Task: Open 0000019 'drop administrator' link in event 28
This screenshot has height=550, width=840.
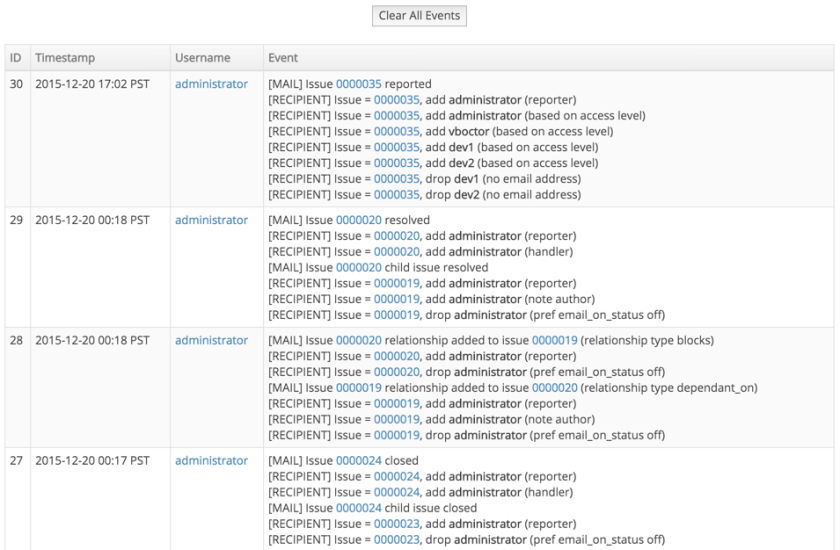Action: (x=396, y=435)
